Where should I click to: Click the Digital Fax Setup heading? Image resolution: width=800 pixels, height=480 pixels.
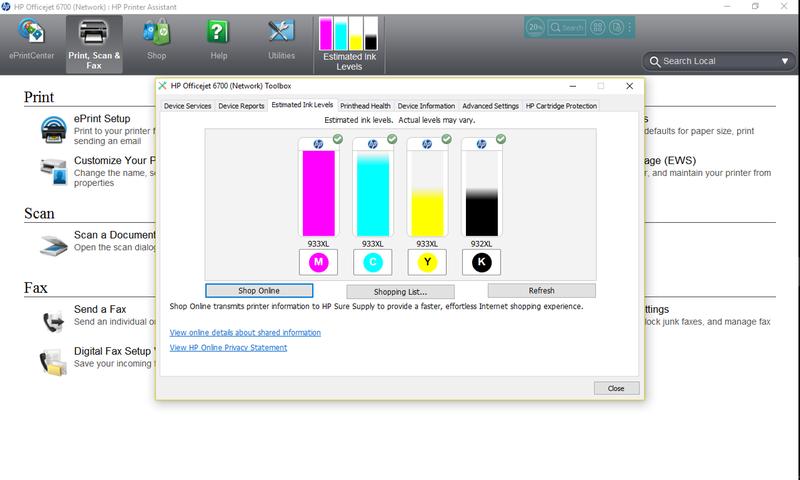(x=114, y=351)
